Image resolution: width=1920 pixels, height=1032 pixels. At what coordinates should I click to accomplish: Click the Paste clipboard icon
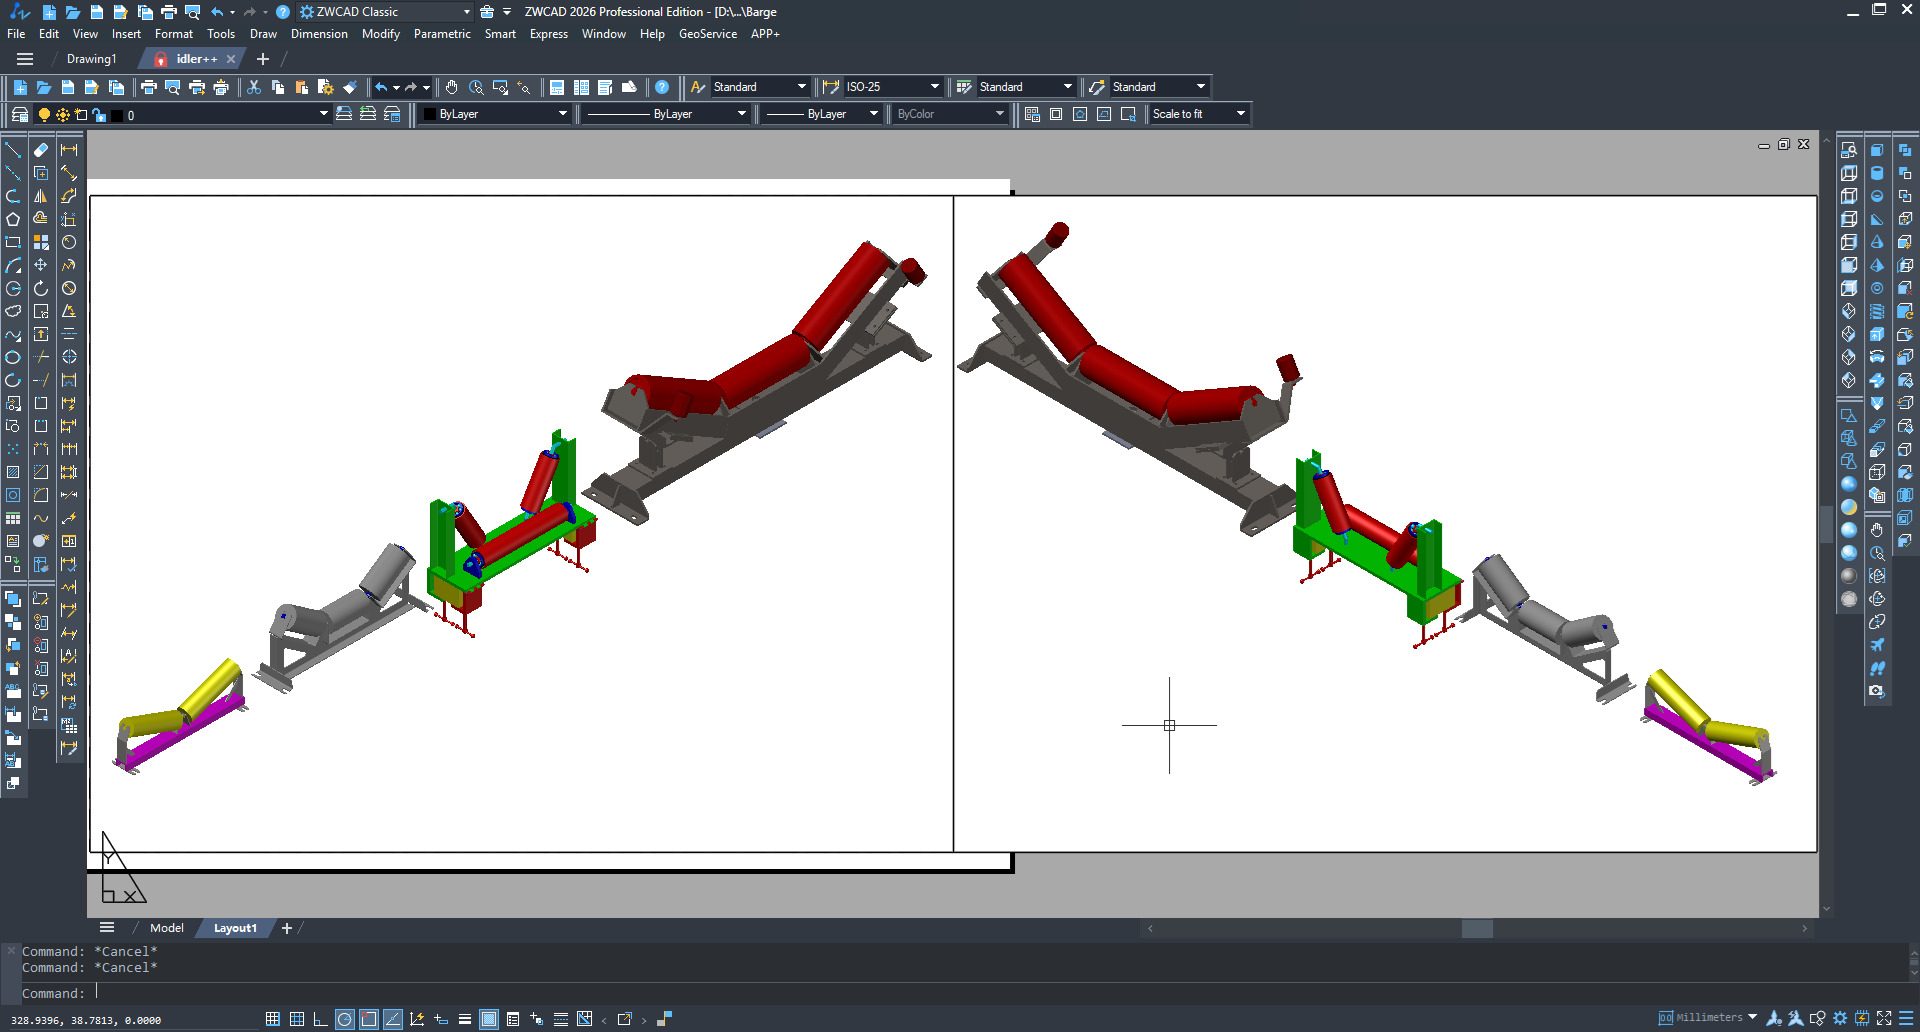pos(302,87)
